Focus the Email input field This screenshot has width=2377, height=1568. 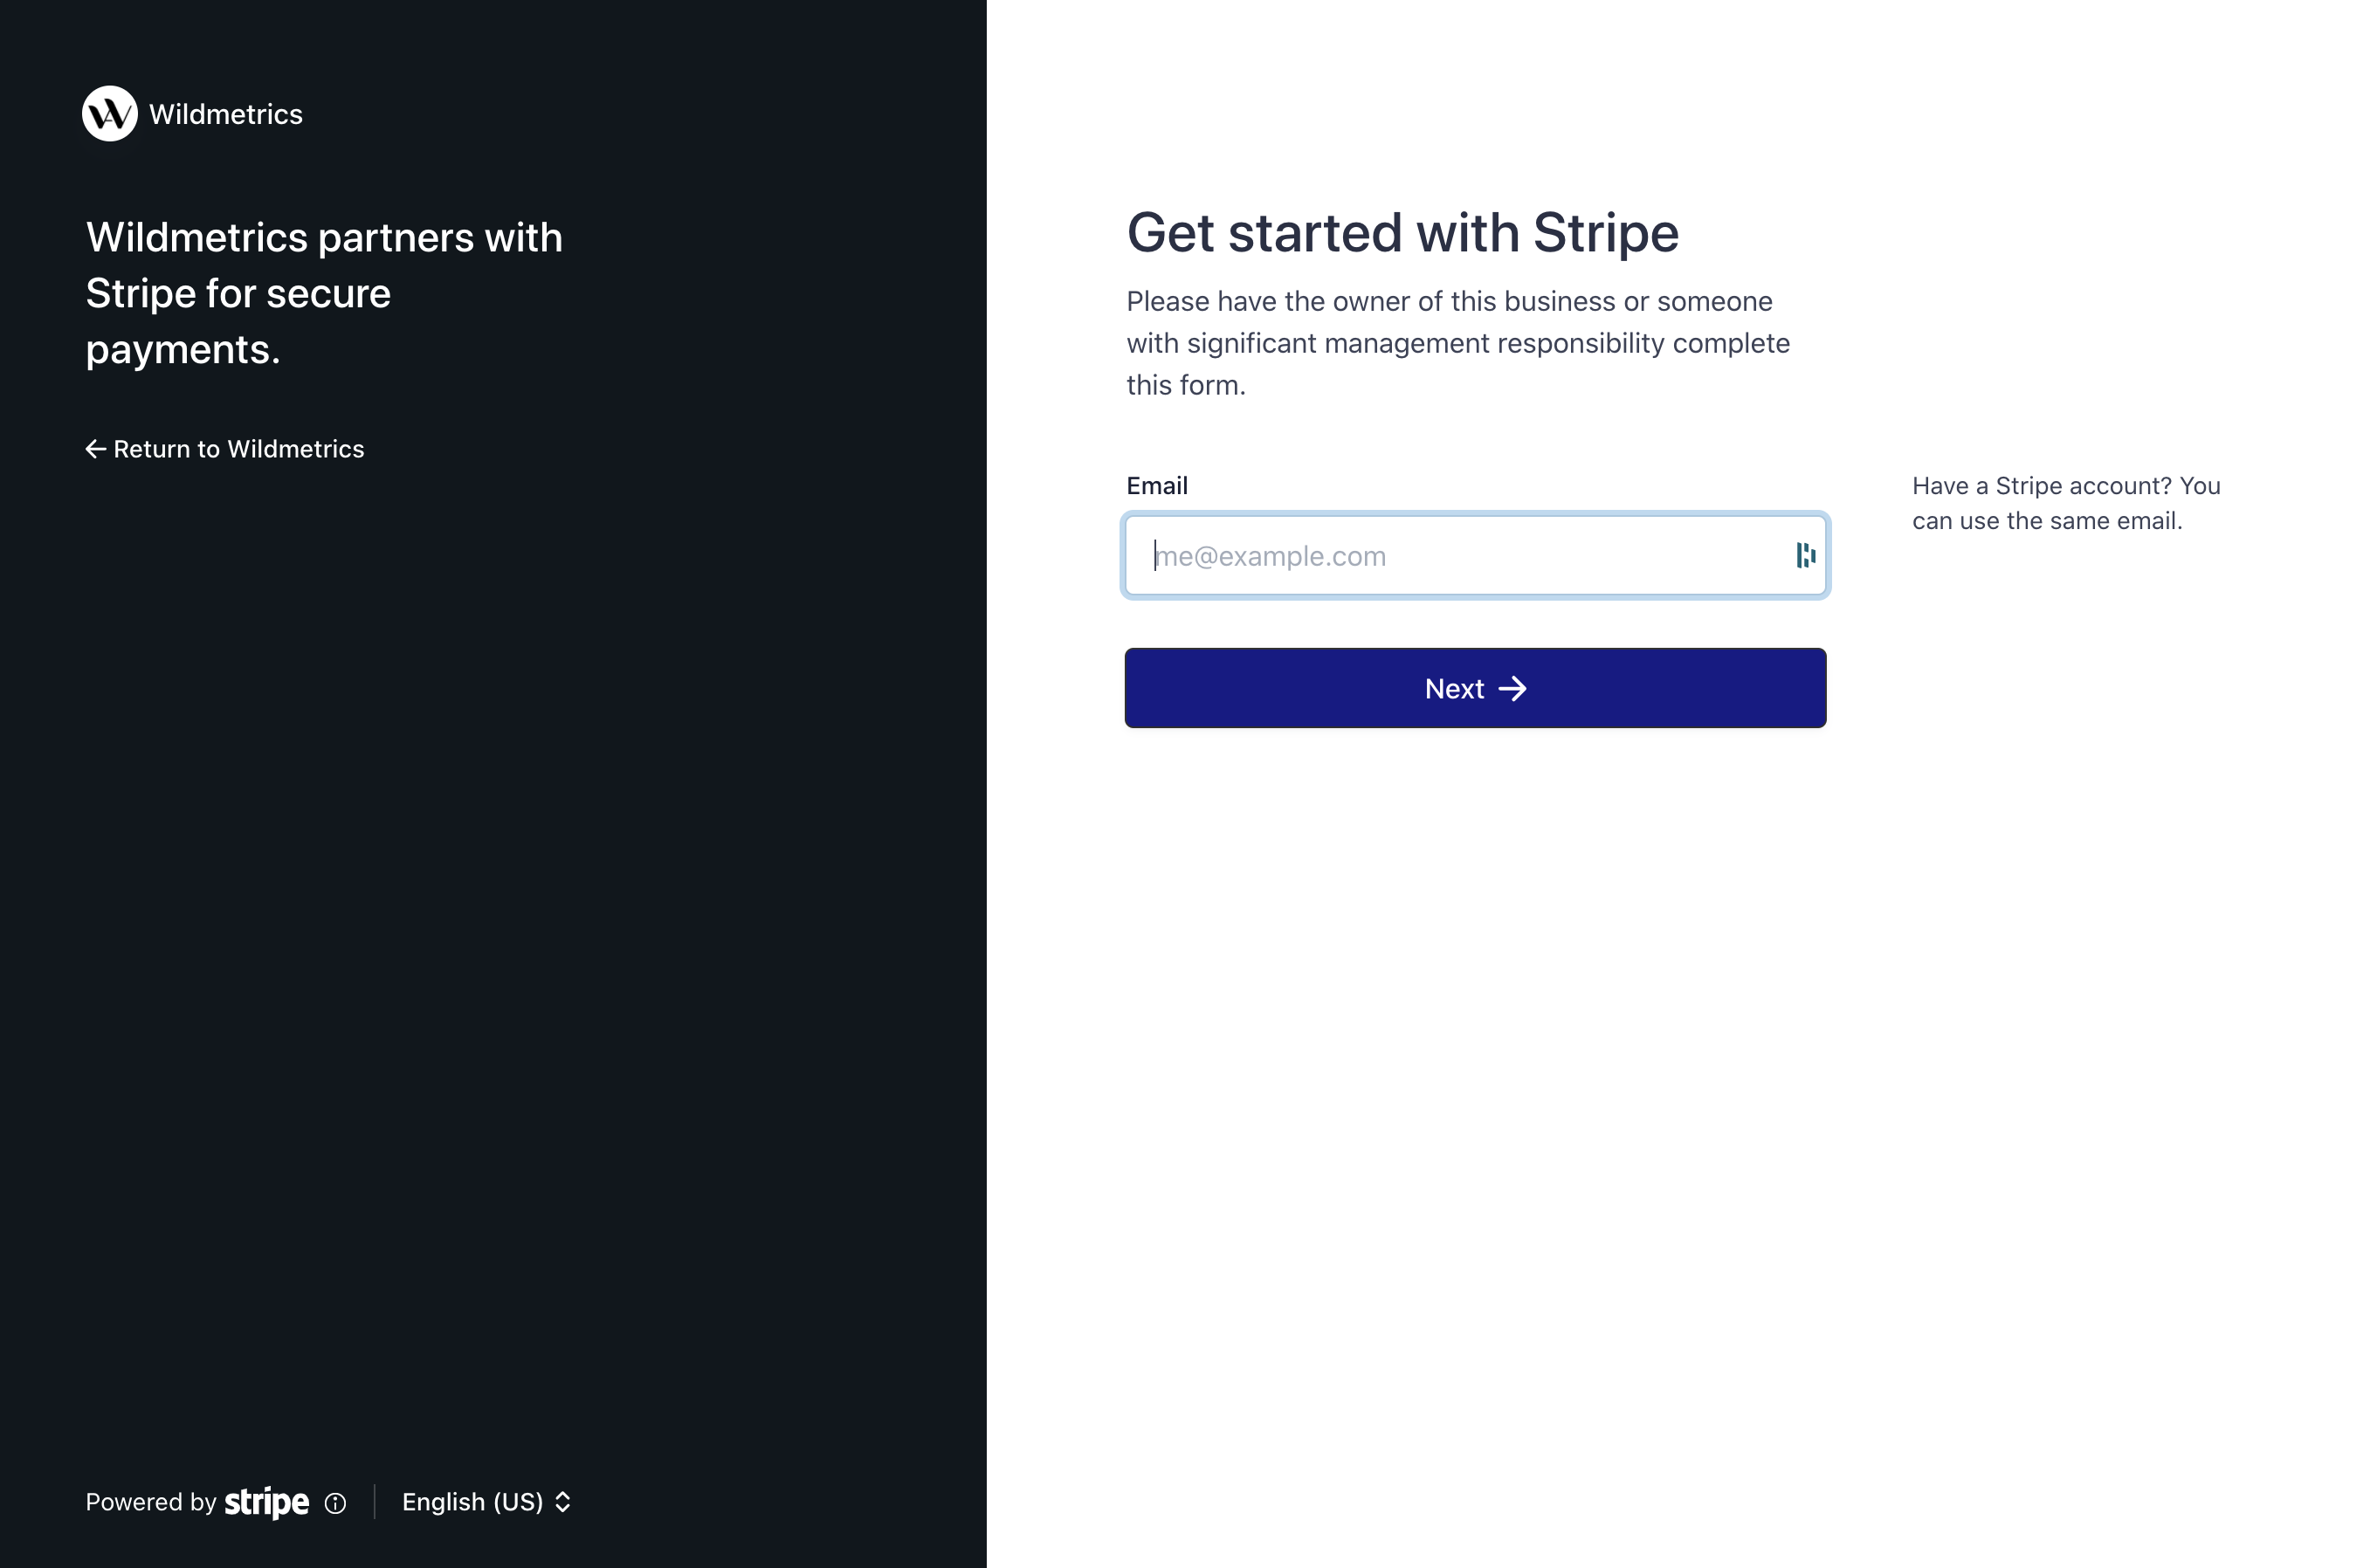tap(1475, 555)
